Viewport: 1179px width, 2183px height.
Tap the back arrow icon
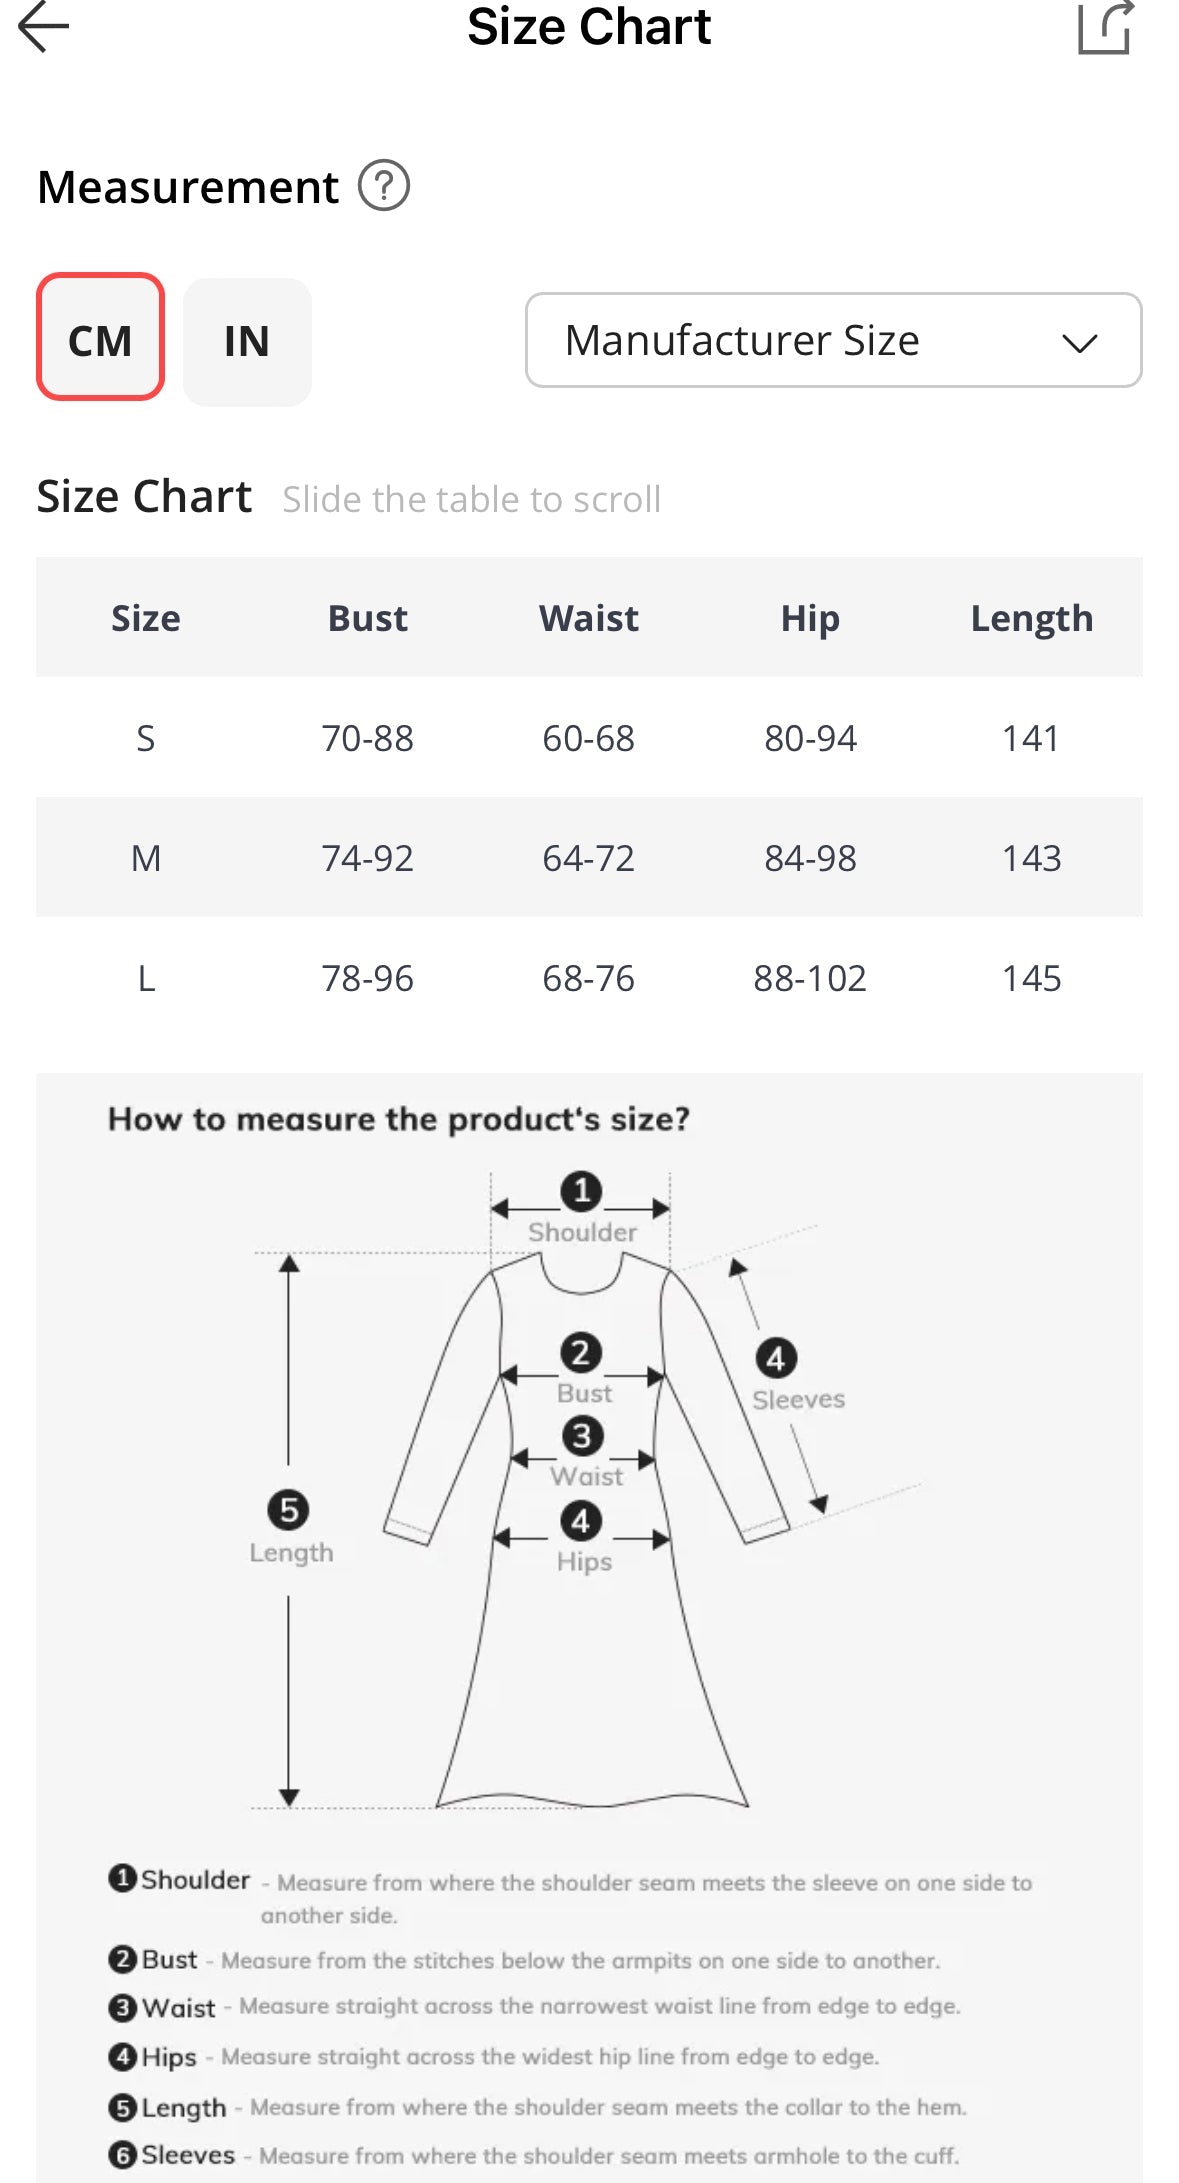pyautogui.click(x=44, y=26)
